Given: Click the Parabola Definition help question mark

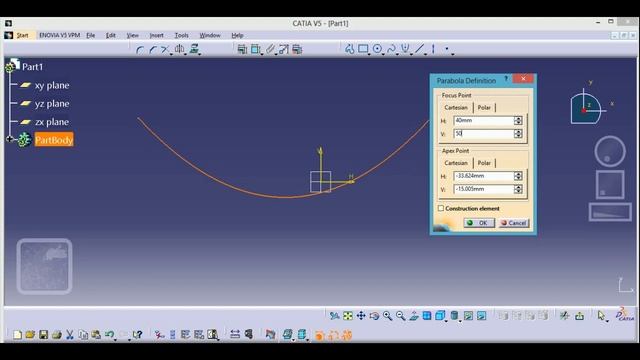Looking at the screenshot, I should [506, 78].
